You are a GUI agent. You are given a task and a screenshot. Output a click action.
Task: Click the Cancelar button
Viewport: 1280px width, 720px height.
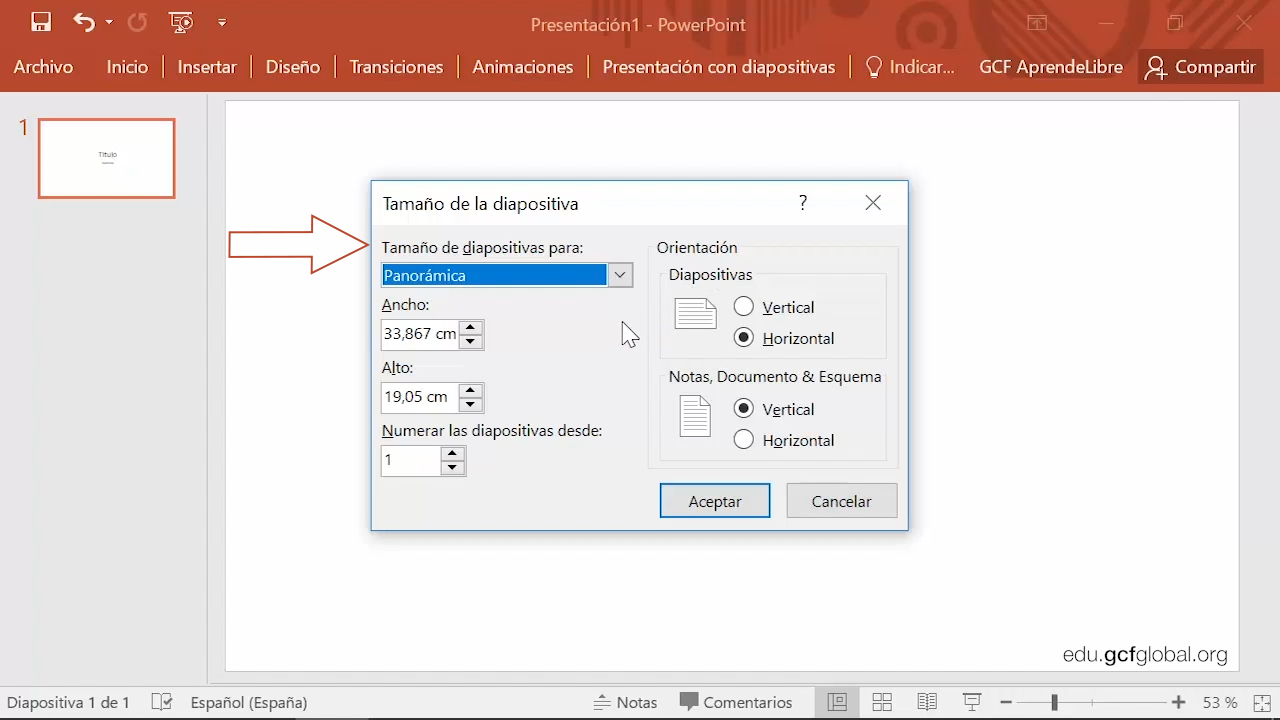click(842, 501)
